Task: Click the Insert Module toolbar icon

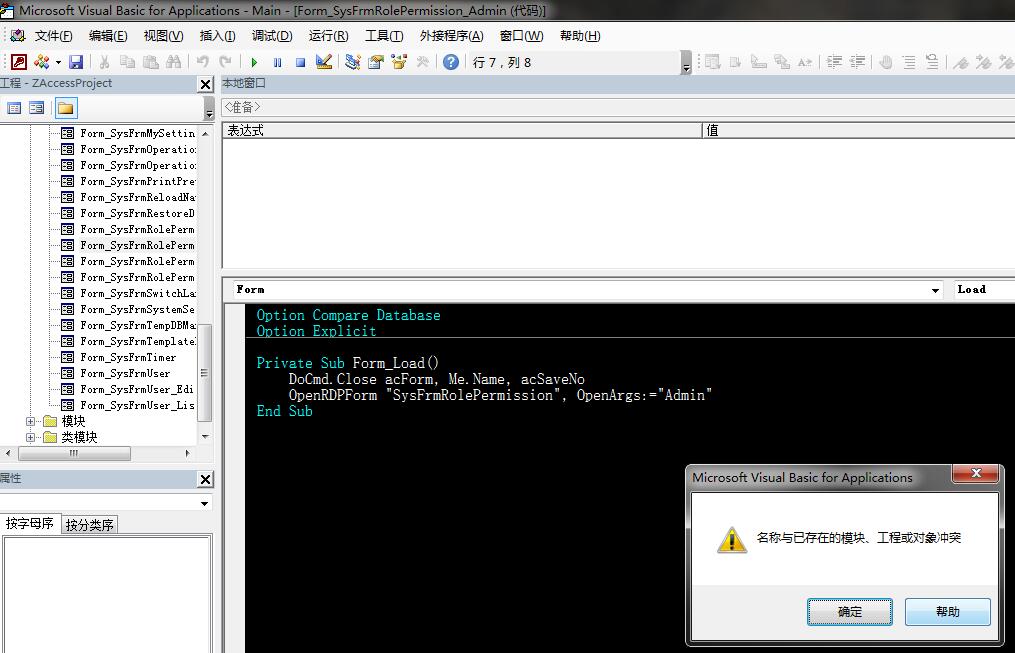Action: [42, 62]
